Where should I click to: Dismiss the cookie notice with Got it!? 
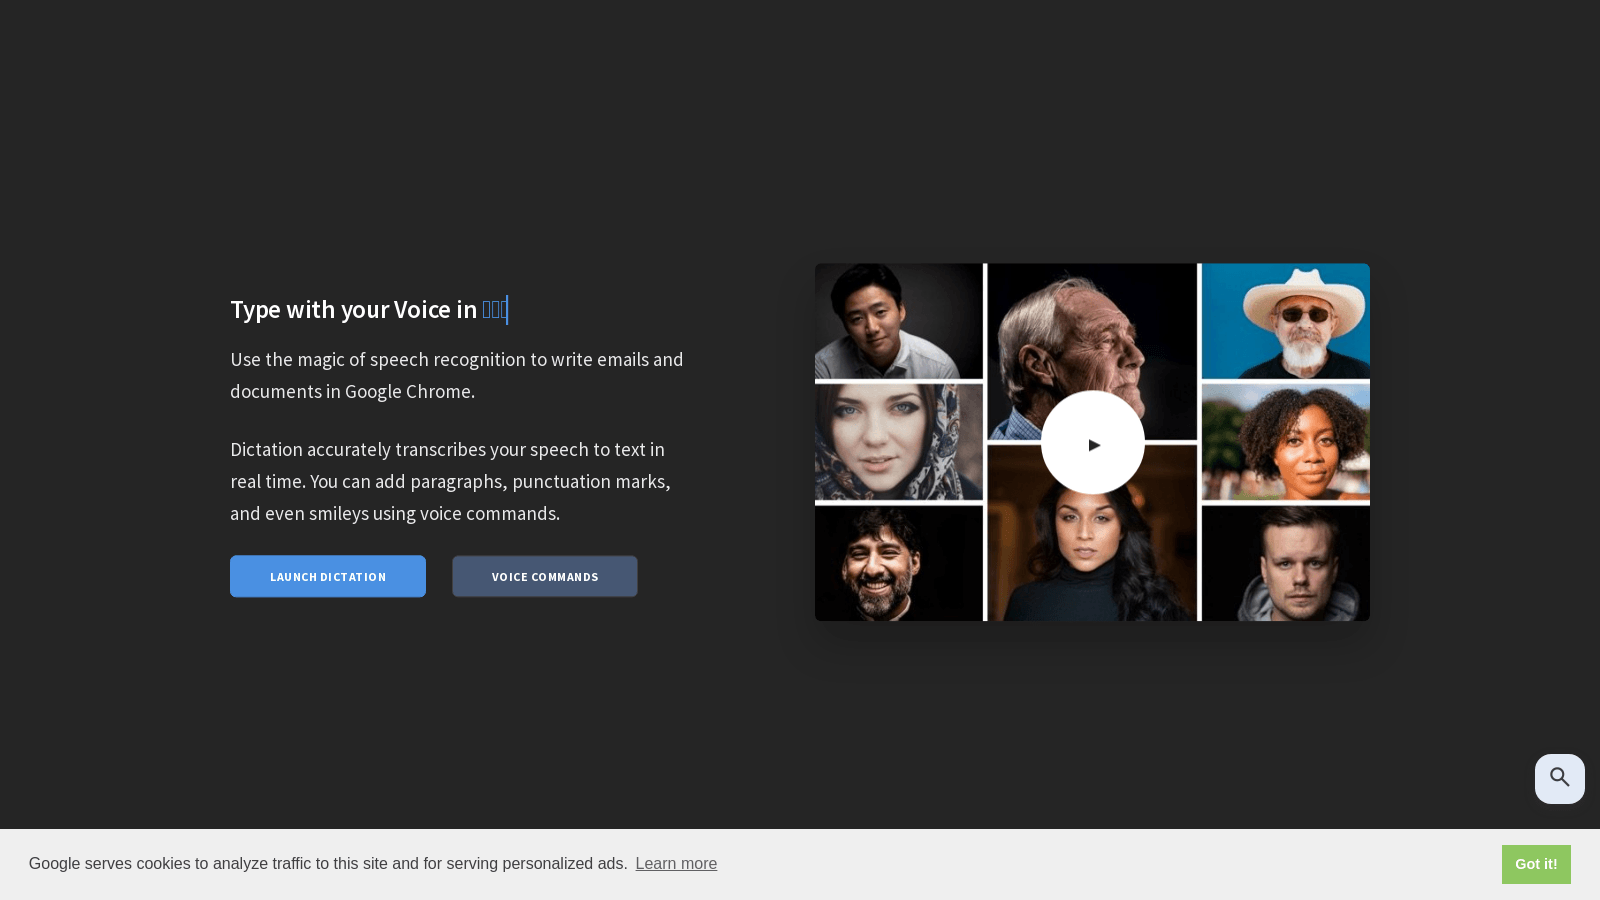pyautogui.click(x=1536, y=864)
